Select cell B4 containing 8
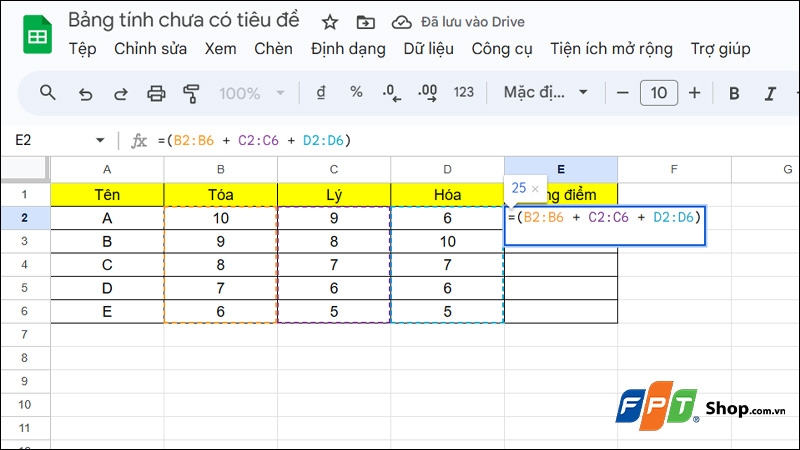This screenshot has height=450, width=800. [220, 265]
